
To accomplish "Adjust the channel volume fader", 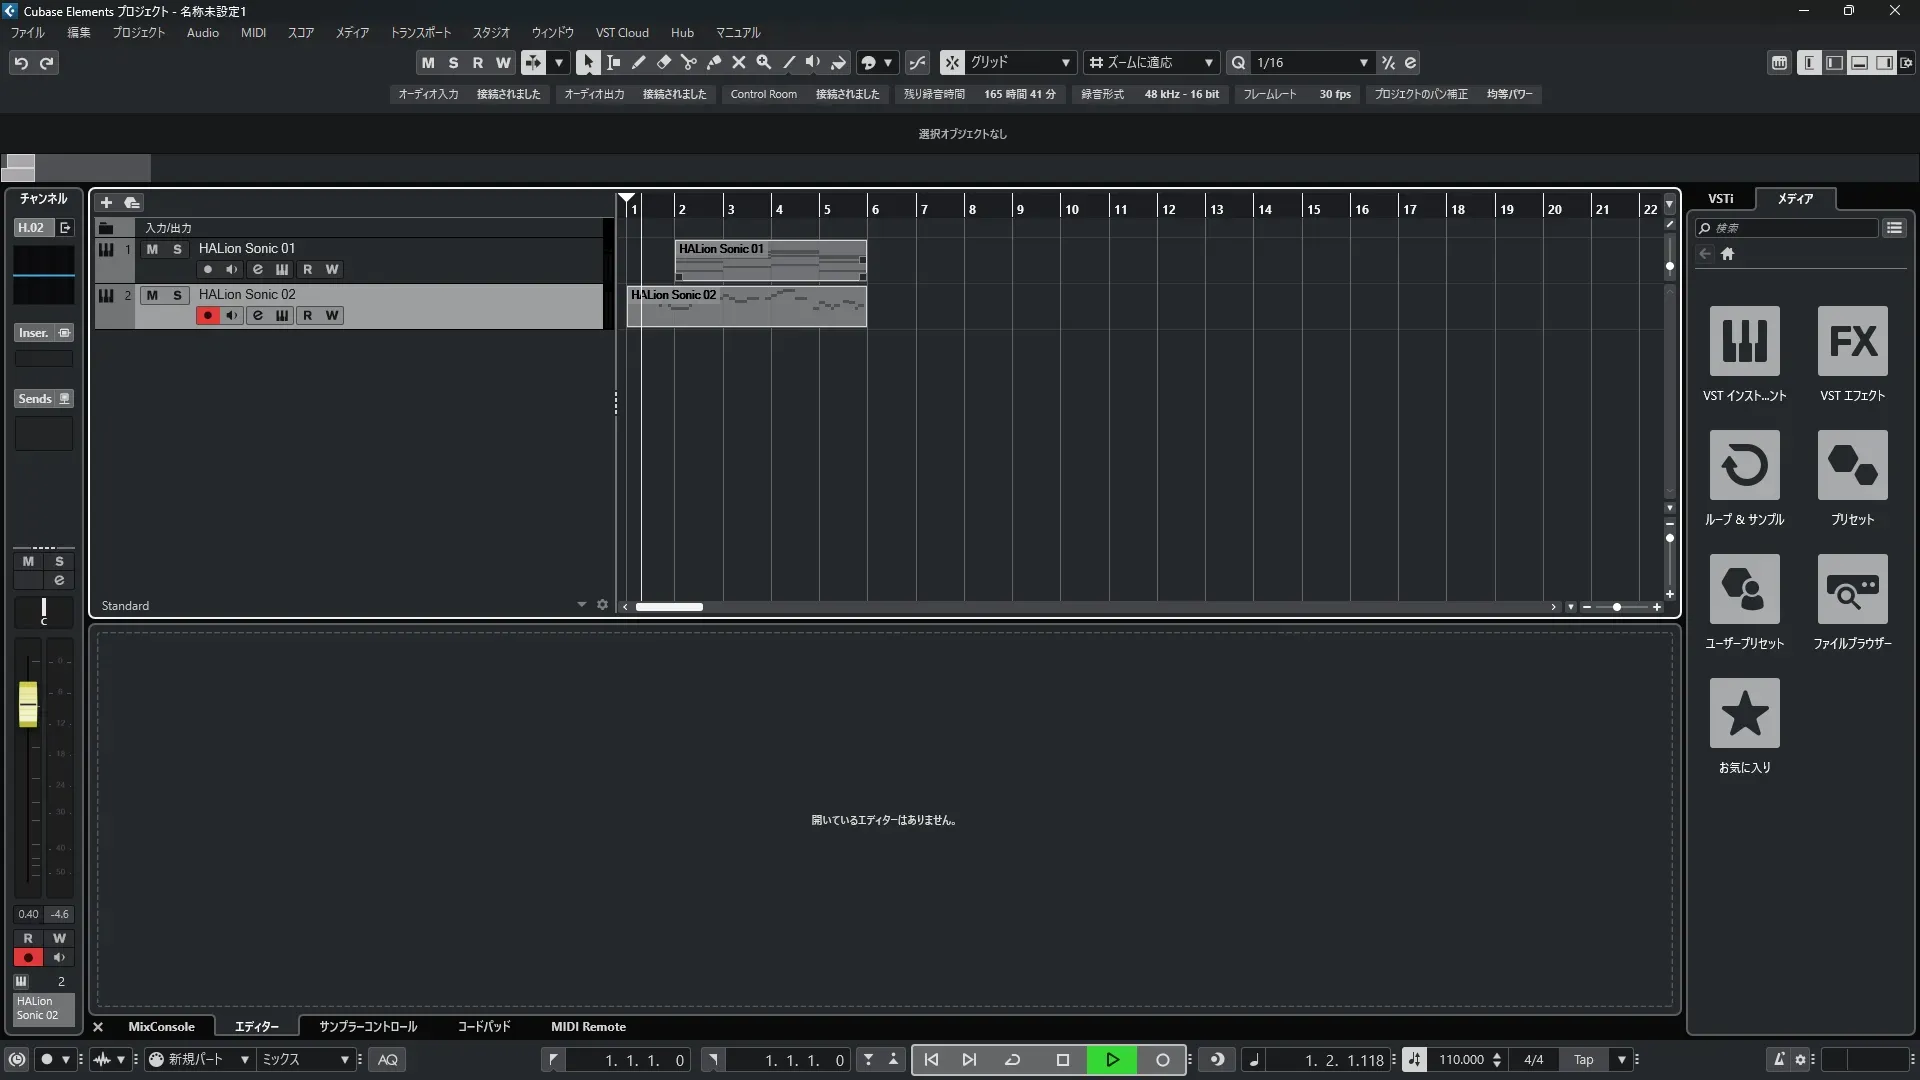I will coord(28,704).
